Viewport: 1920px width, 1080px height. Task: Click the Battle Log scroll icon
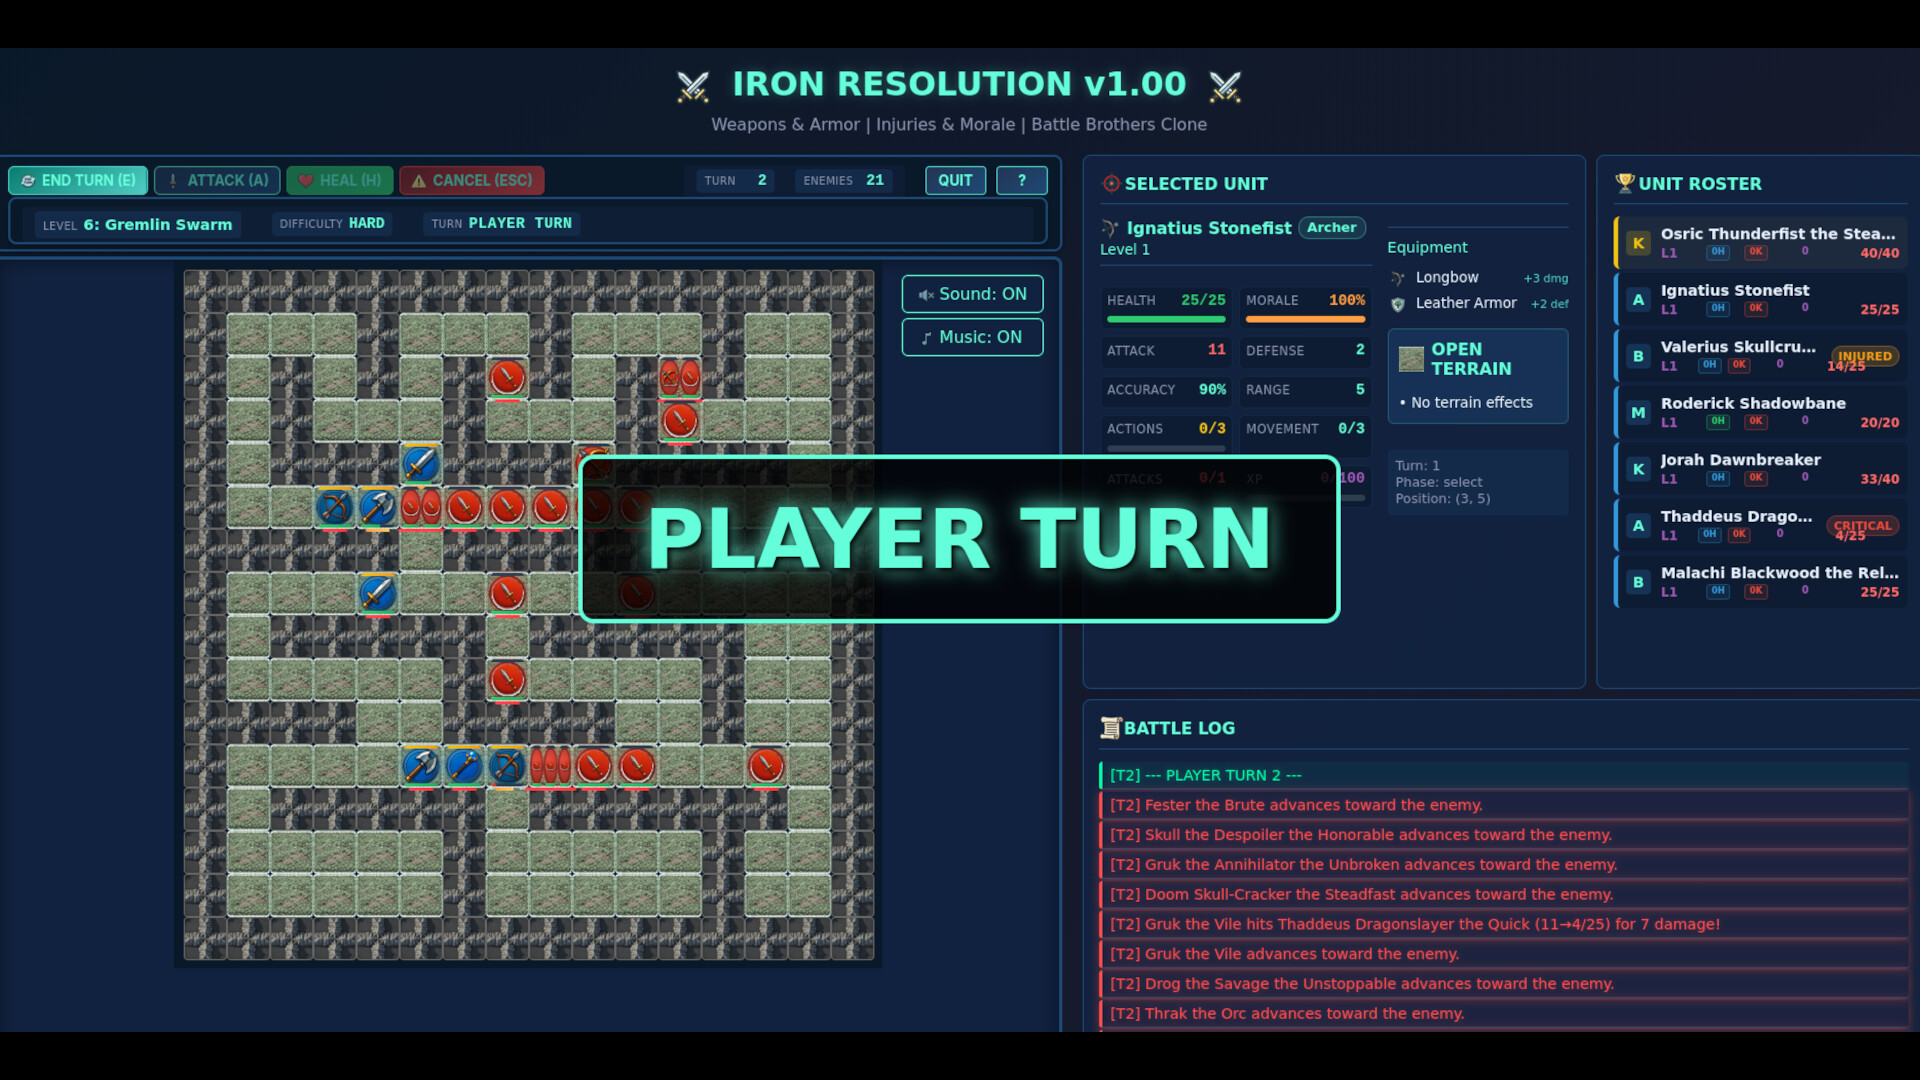pos(1110,728)
